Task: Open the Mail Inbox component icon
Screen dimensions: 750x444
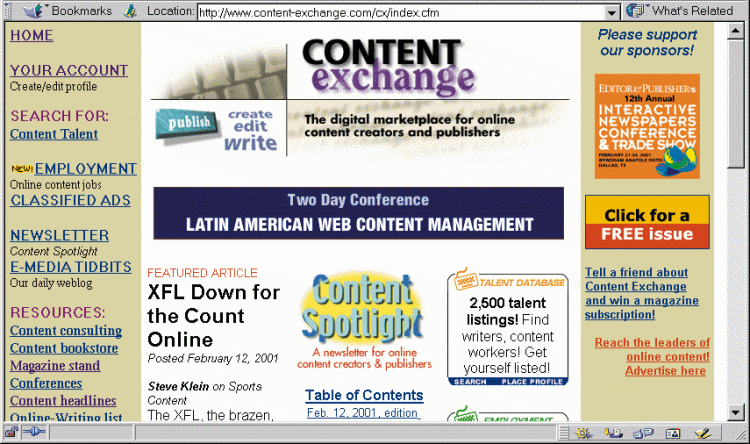Action: click(613, 433)
